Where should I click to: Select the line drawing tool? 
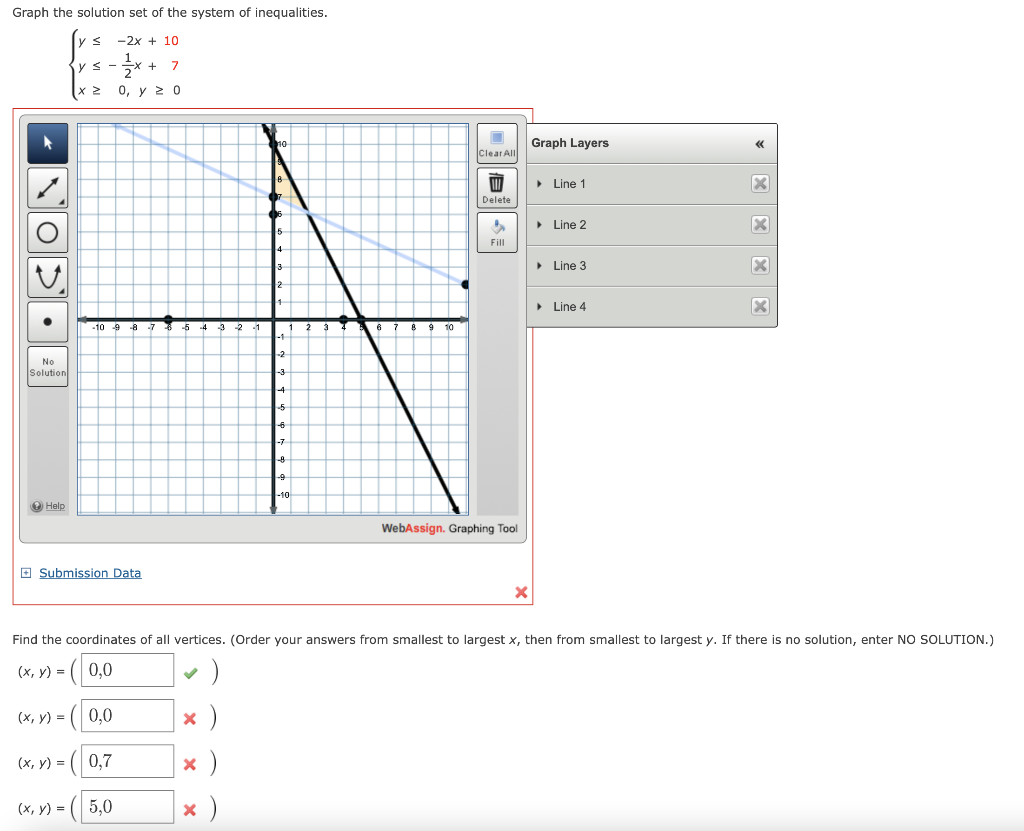coord(46,187)
